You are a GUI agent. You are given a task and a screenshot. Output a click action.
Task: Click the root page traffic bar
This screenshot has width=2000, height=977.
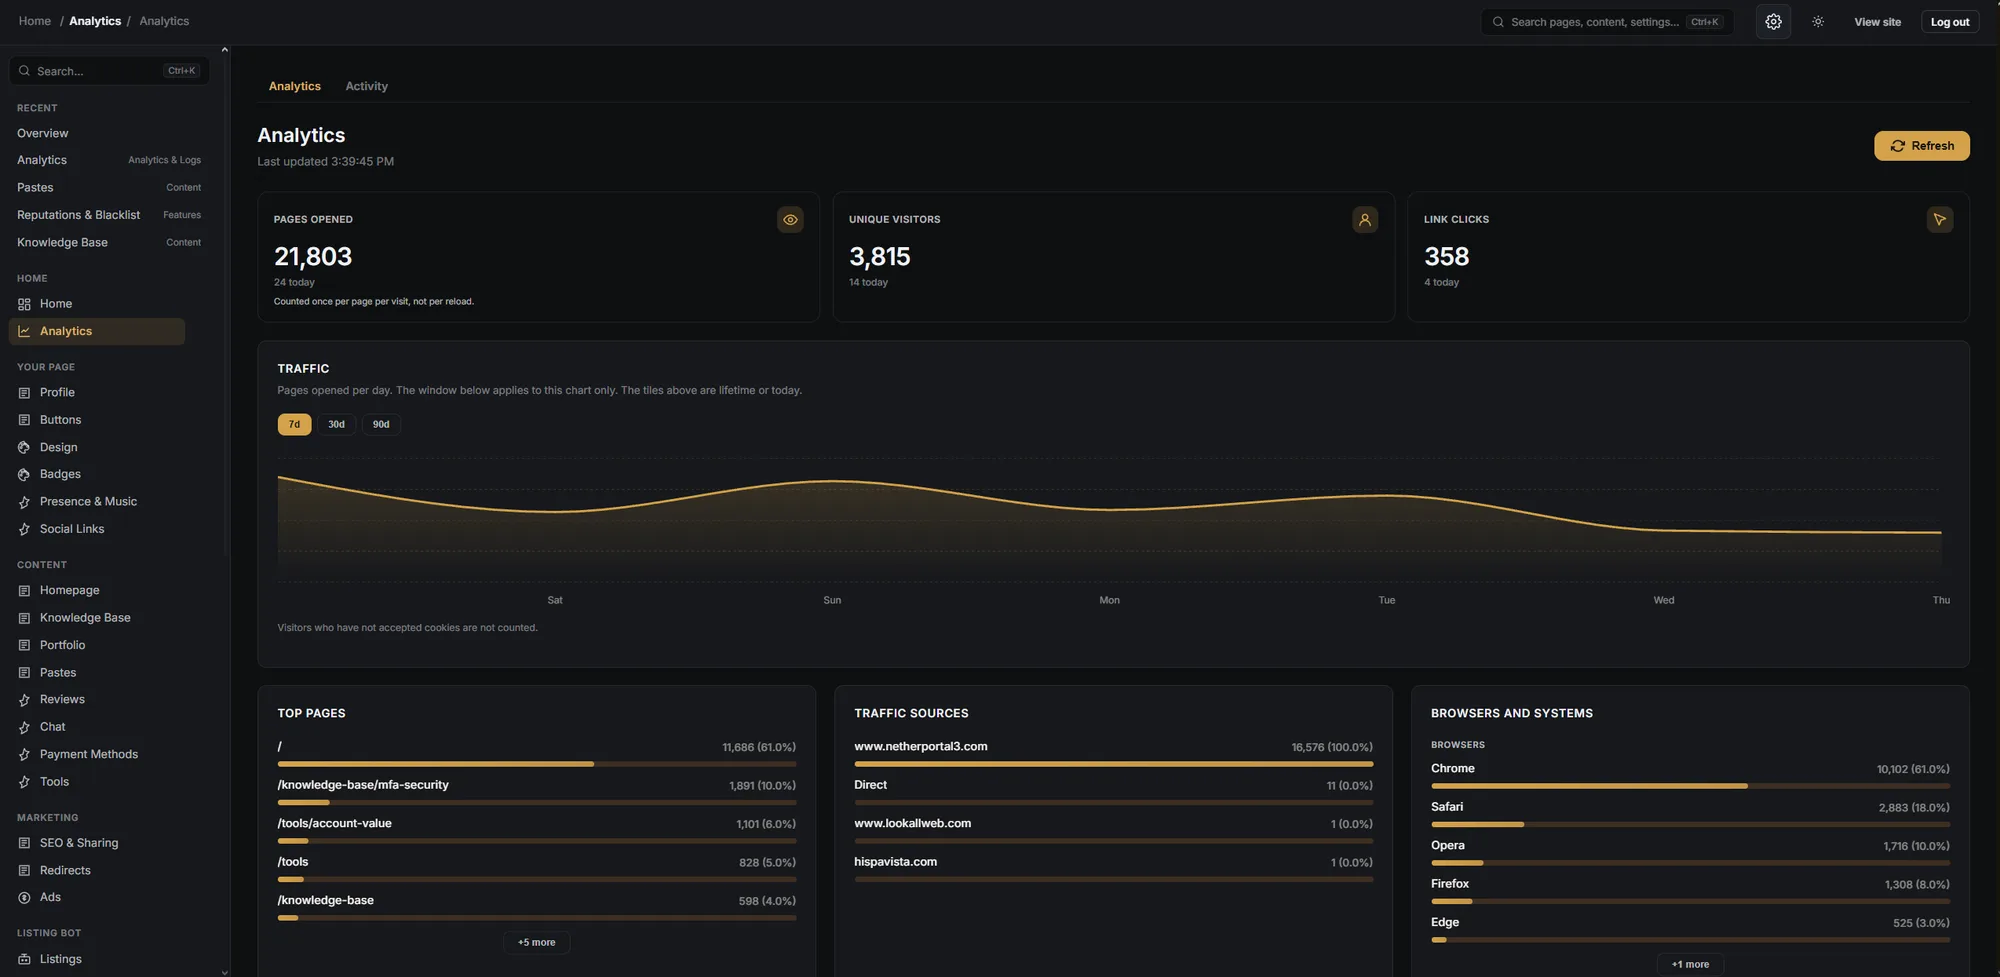[537, 765]
